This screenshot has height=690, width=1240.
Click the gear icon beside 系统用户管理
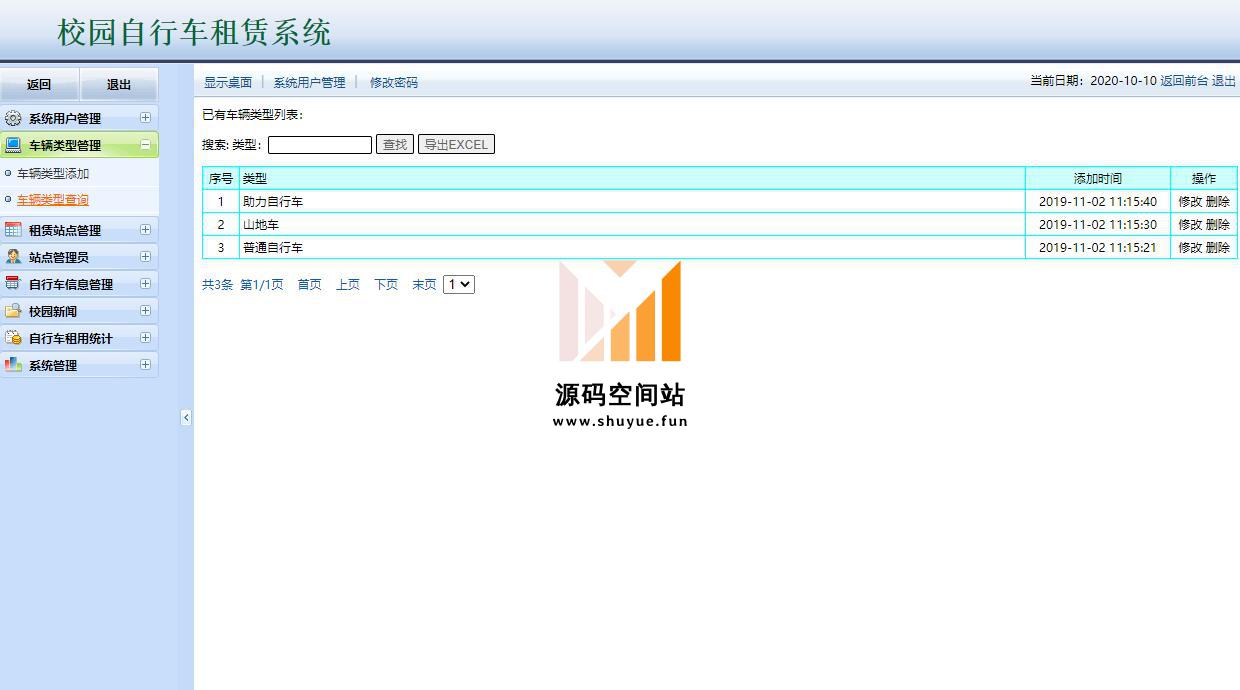13,118
